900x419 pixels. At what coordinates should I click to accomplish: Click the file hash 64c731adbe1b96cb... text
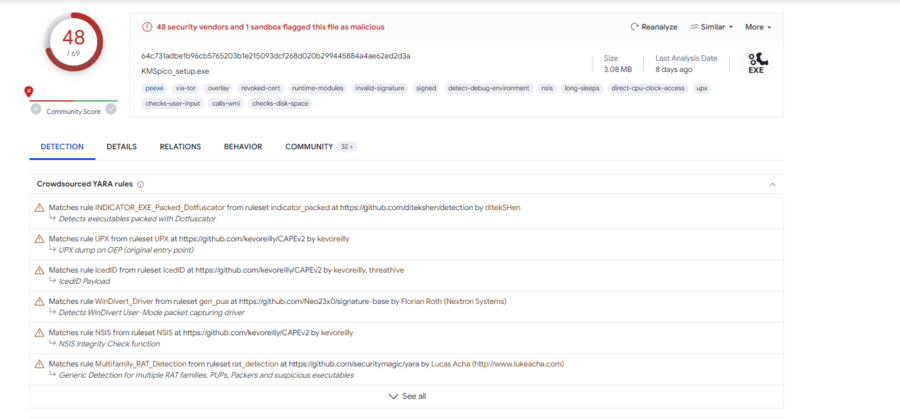click(x=276, y=56)
